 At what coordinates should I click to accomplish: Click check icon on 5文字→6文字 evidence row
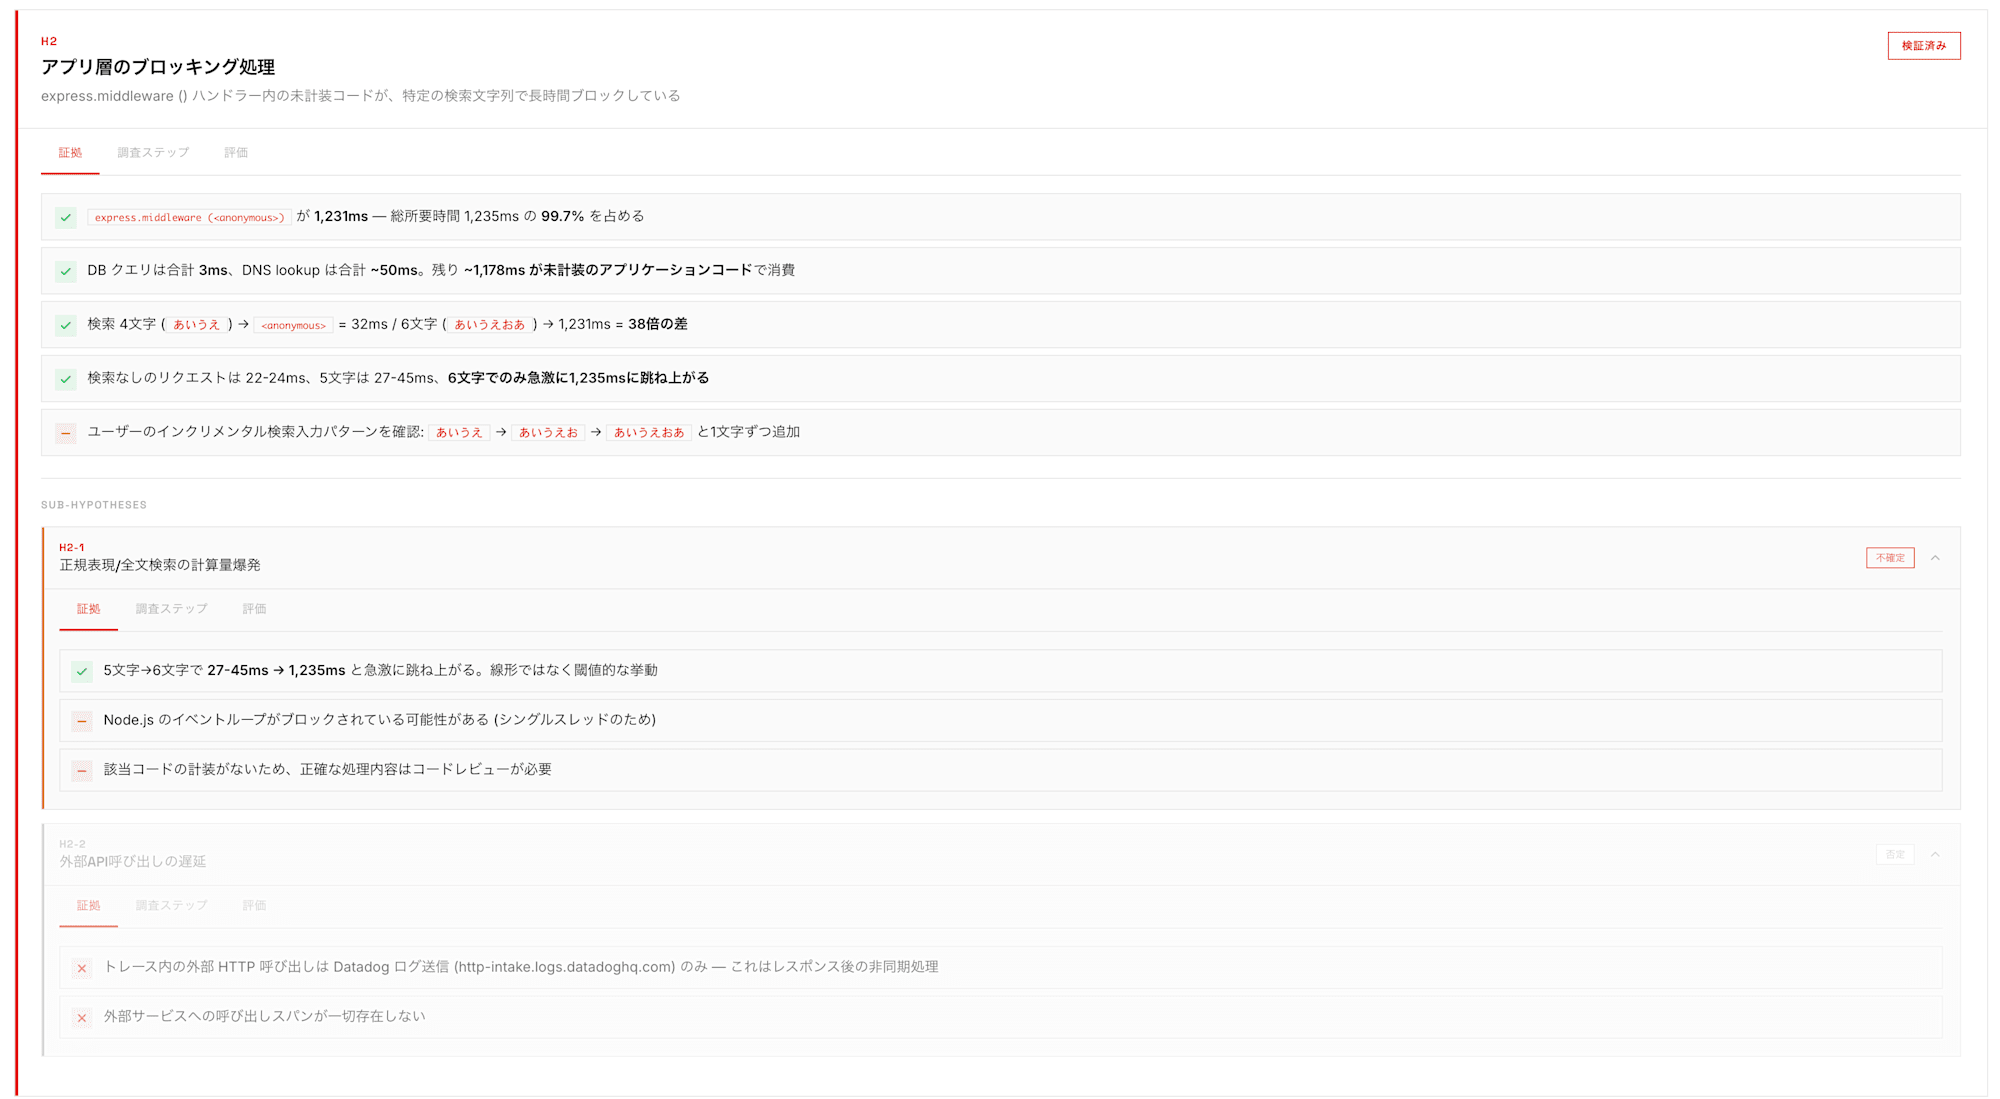82,671
